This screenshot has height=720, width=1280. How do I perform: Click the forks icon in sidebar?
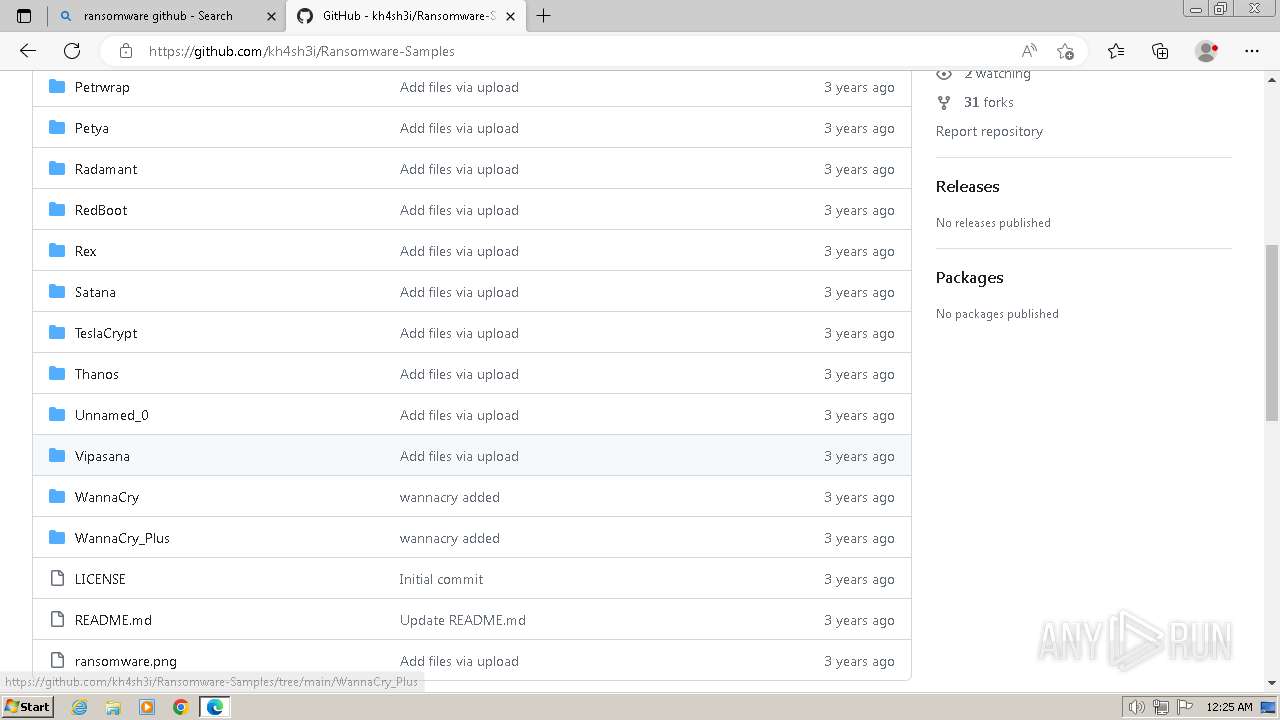943,102
